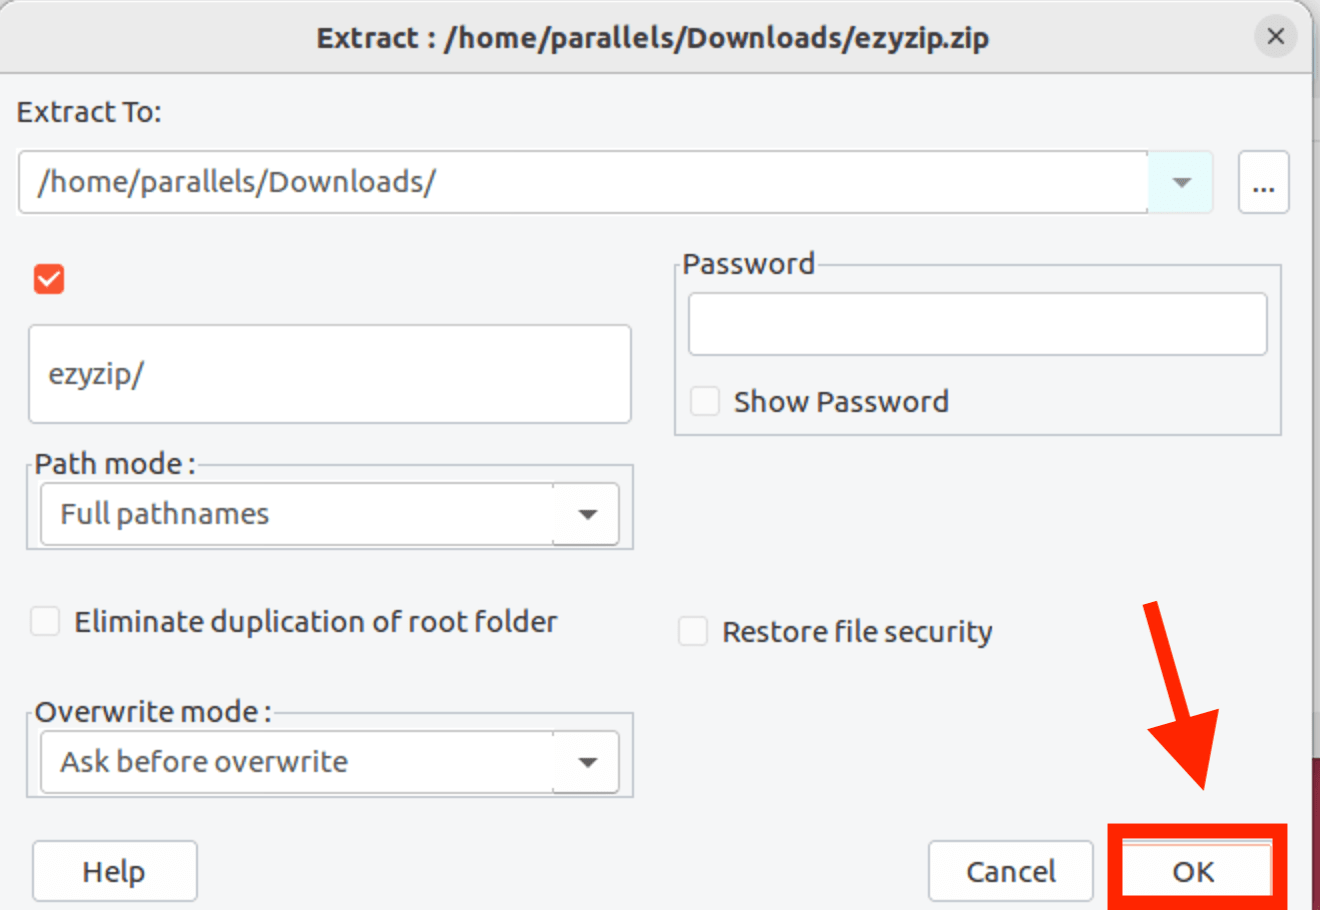Close the Extract dialog with X
Image resolution: width=1320 pixels, height=910 pixels.
(1275, 36)
